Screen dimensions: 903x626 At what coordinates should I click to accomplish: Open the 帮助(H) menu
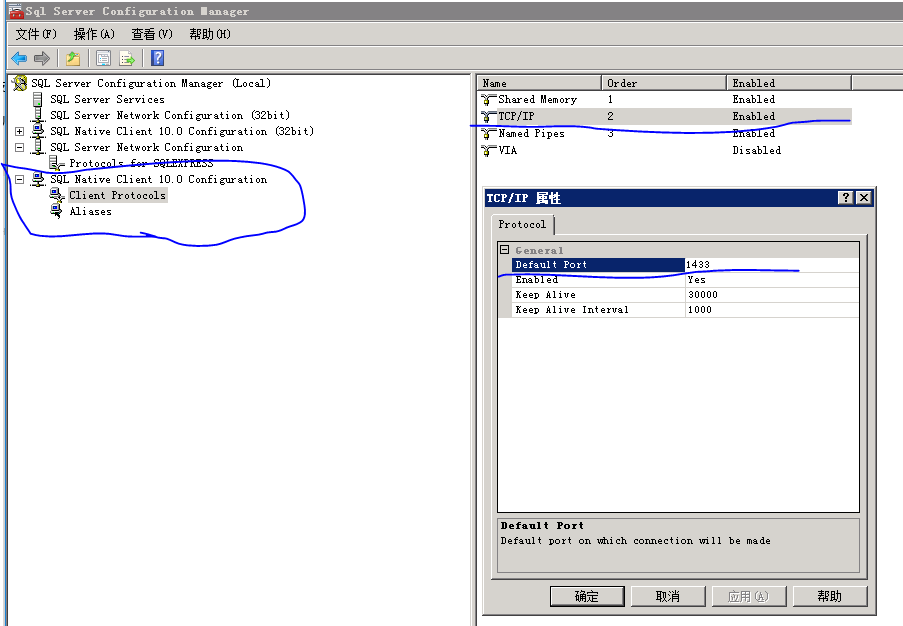pyautogui.click(x=210, y=34)
